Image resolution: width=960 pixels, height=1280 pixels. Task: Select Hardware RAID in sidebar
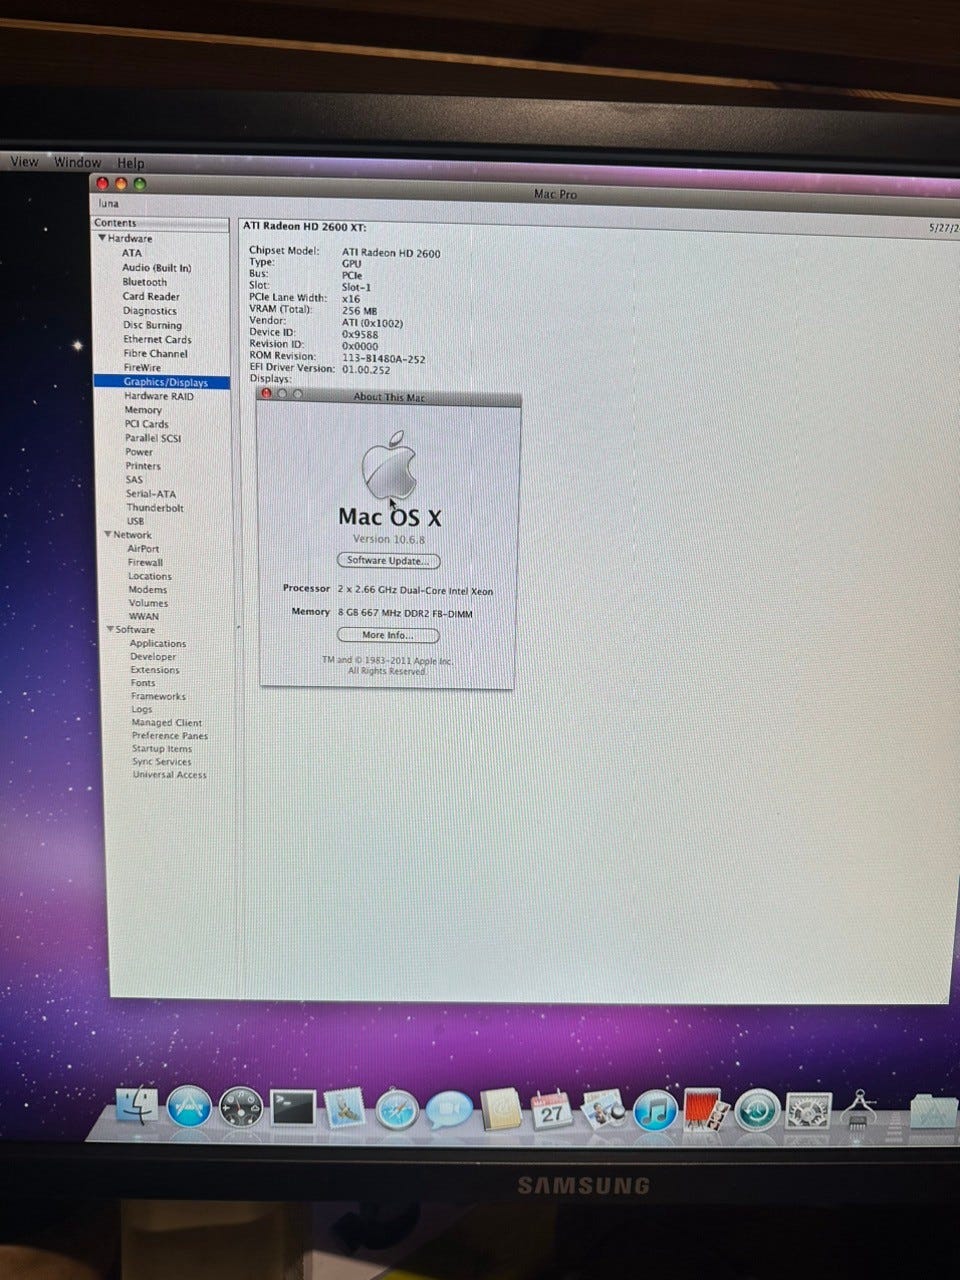pos(159,396)
